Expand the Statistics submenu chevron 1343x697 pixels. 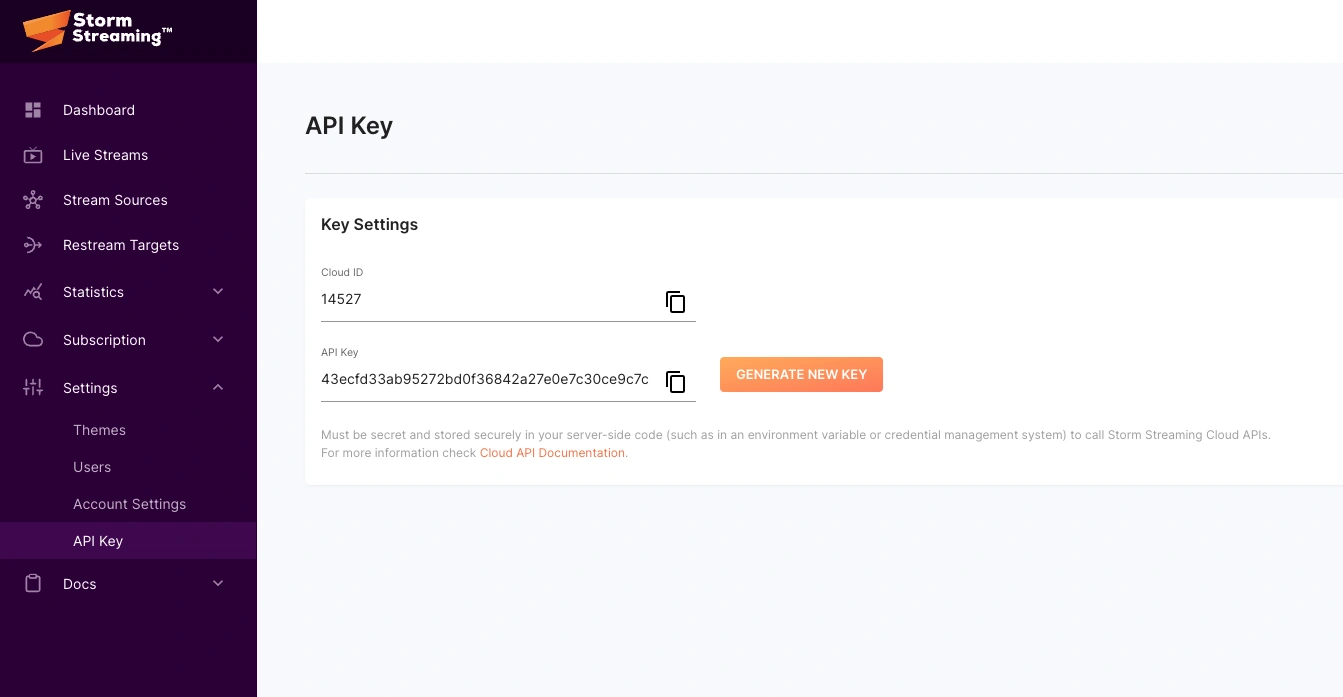tap(218, 292)
